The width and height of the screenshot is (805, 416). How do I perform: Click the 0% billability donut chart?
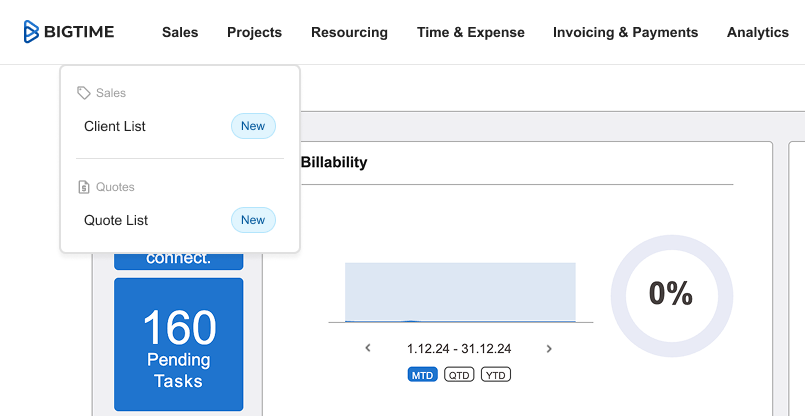pyautogui.click(x=671, y=294)
